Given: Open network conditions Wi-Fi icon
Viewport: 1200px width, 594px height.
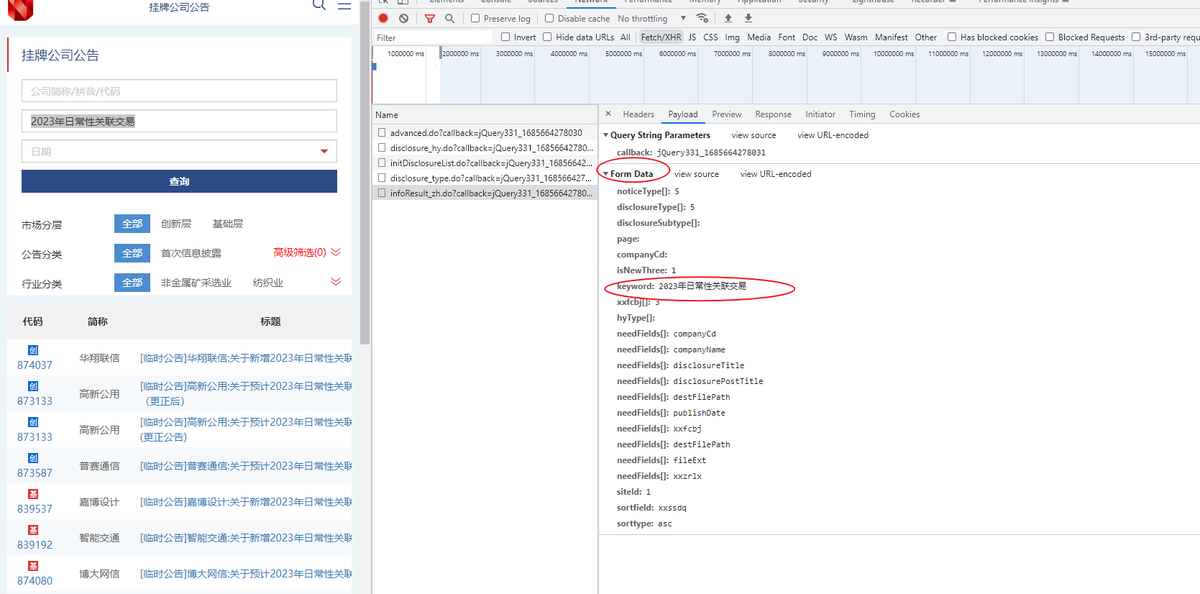Looking at the screenshot, I should (705, 18).
